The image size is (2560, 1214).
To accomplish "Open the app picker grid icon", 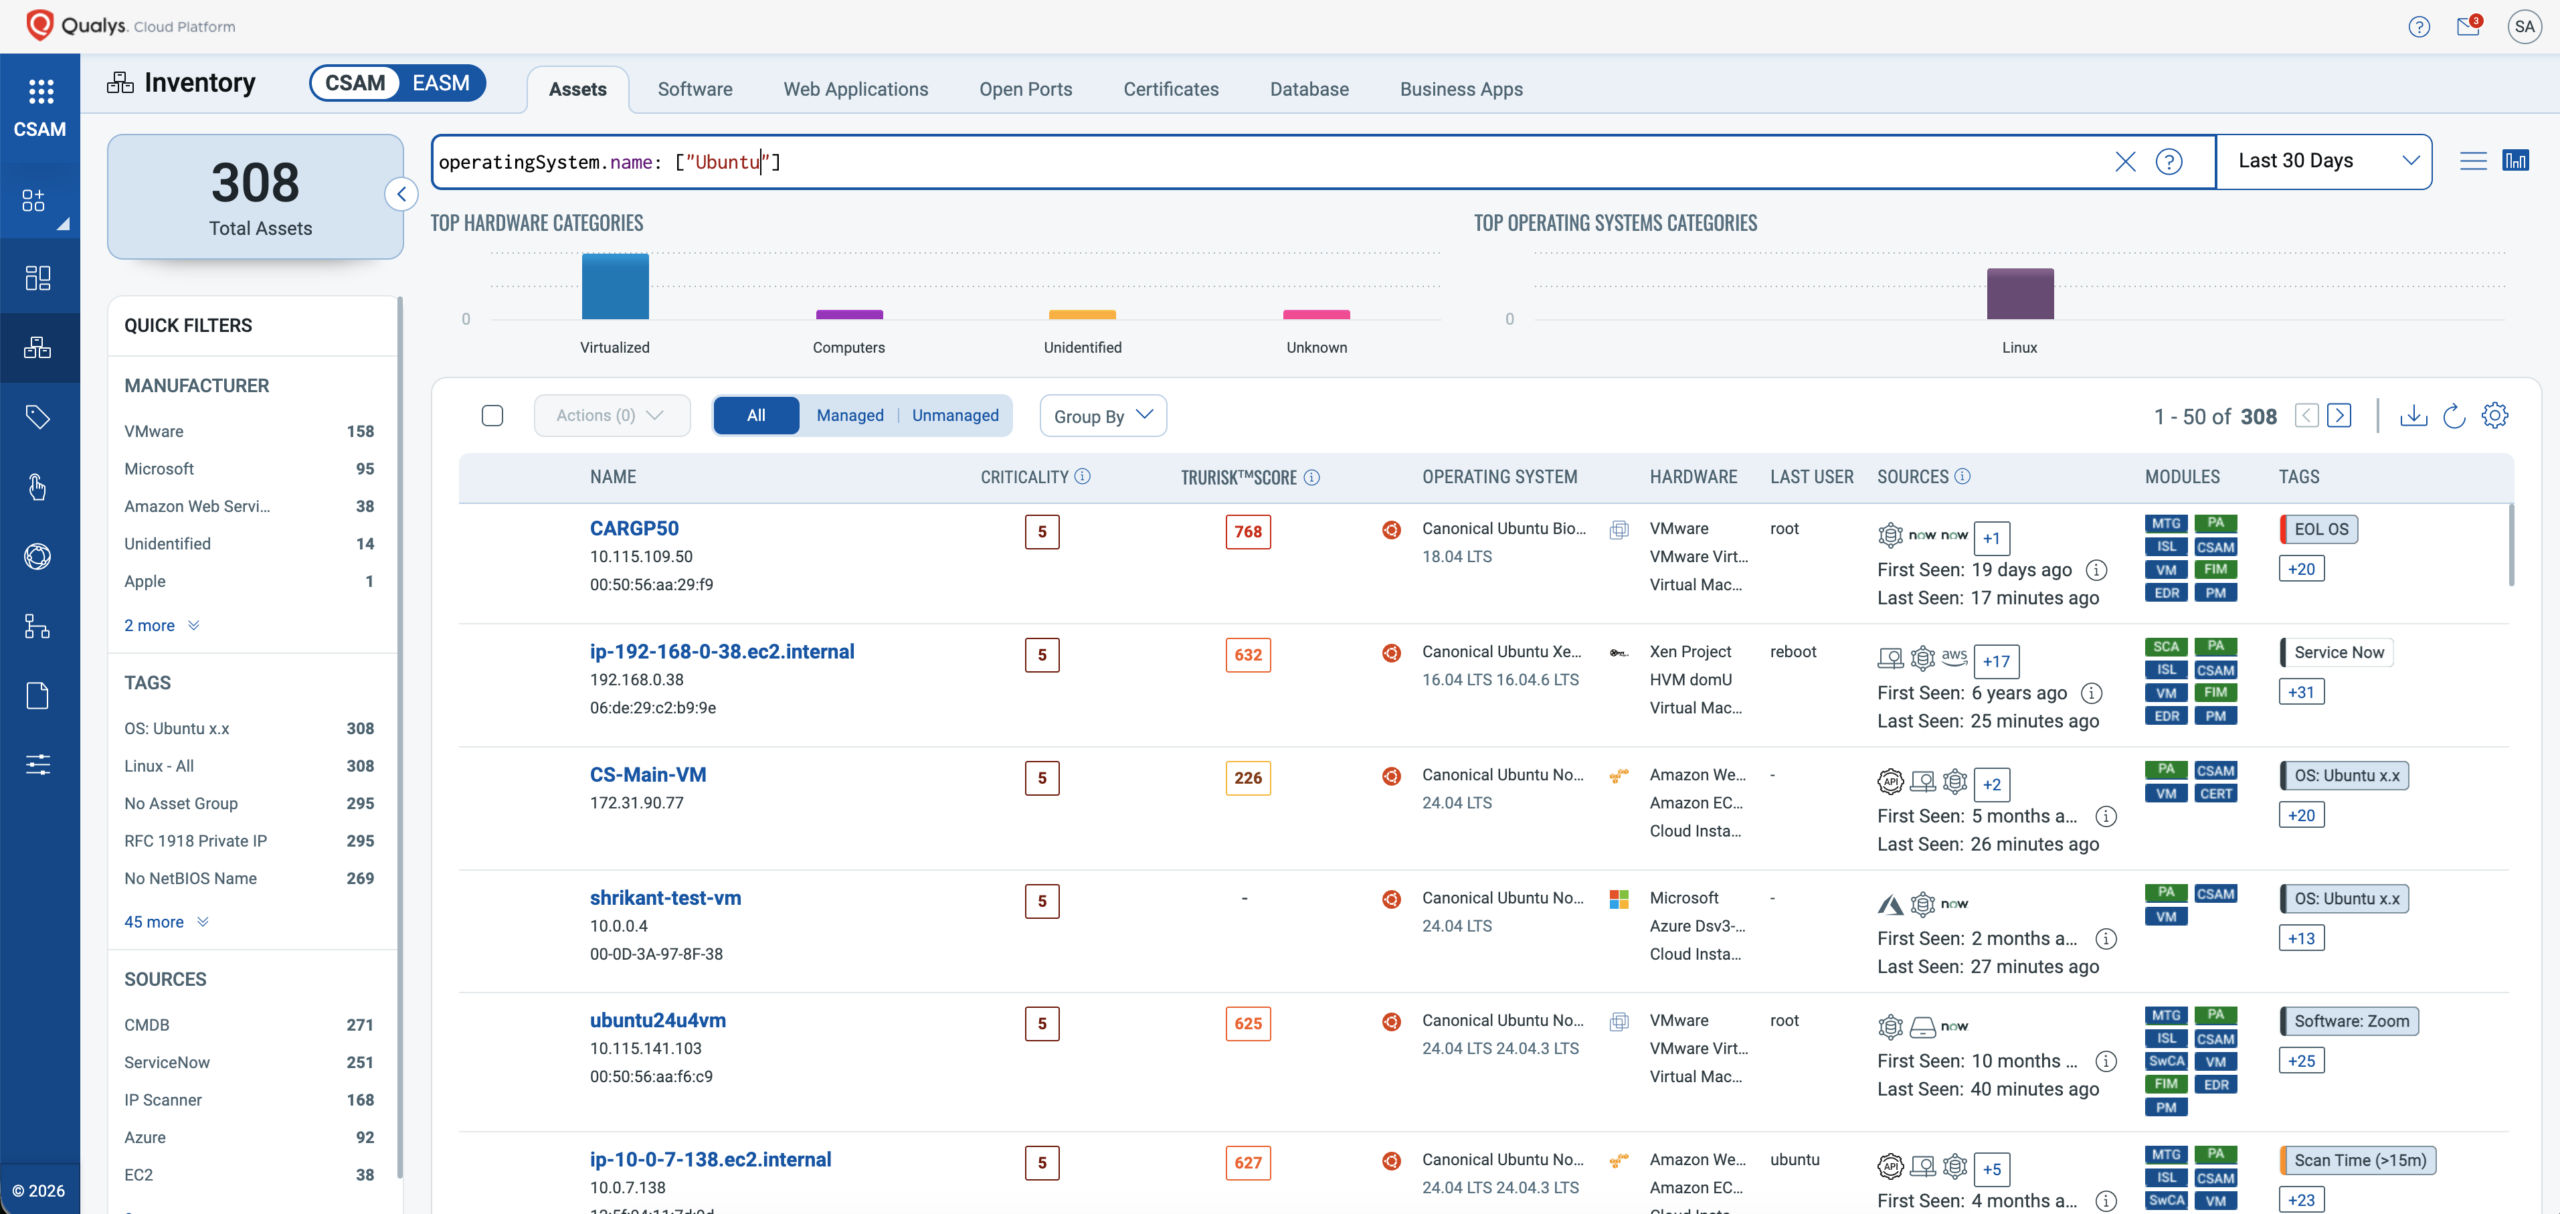I will [x=40, y=92].
